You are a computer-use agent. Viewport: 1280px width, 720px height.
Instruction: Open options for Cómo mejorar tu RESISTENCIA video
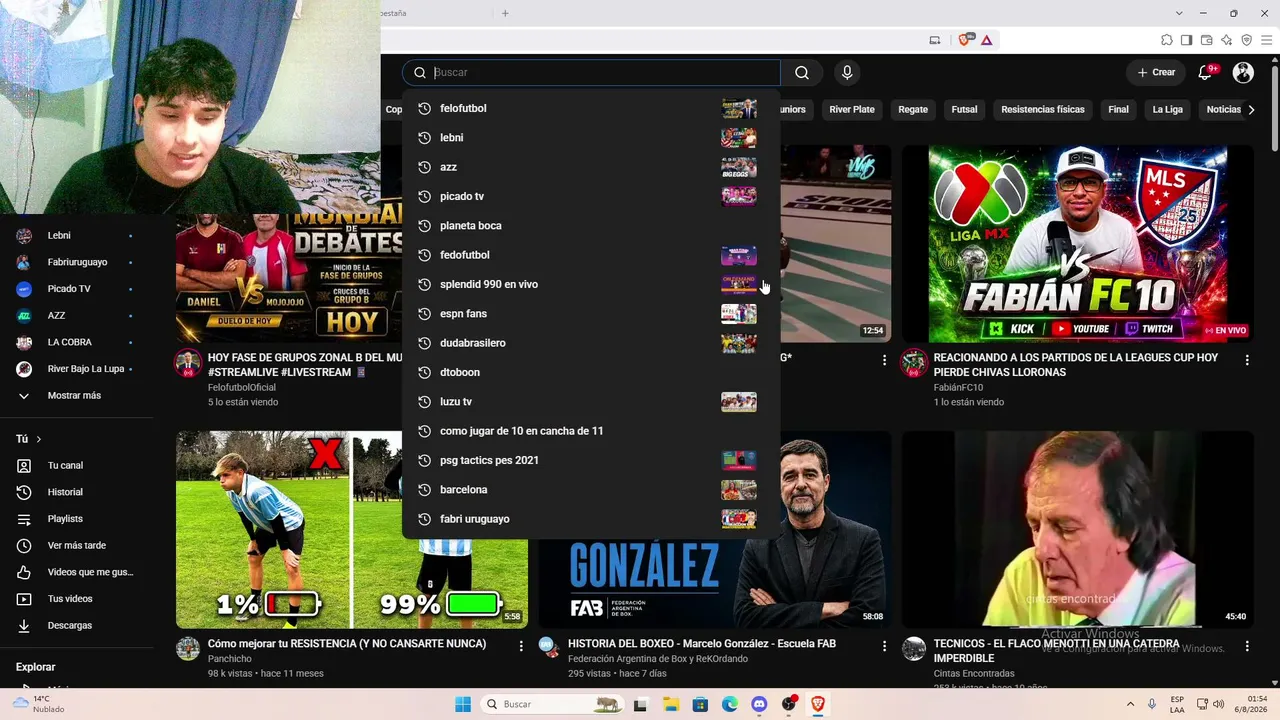pos(521,646)
